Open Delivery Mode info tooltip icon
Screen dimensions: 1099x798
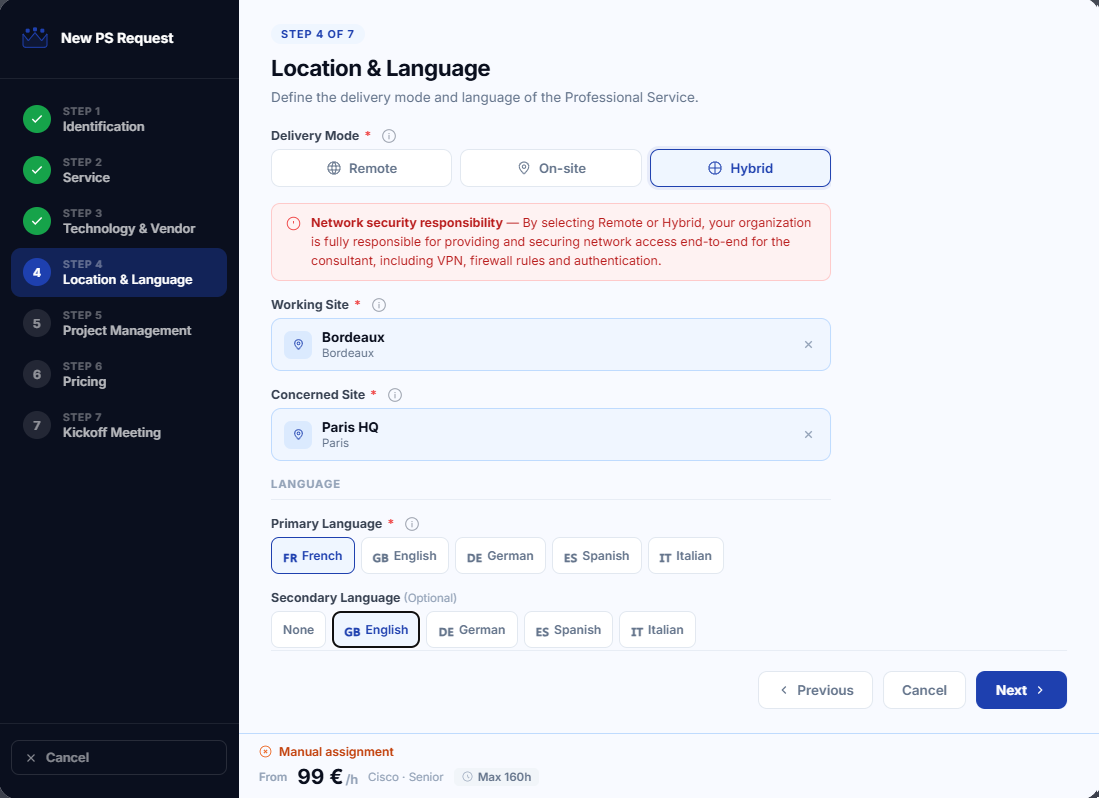[x=389, y=136]
